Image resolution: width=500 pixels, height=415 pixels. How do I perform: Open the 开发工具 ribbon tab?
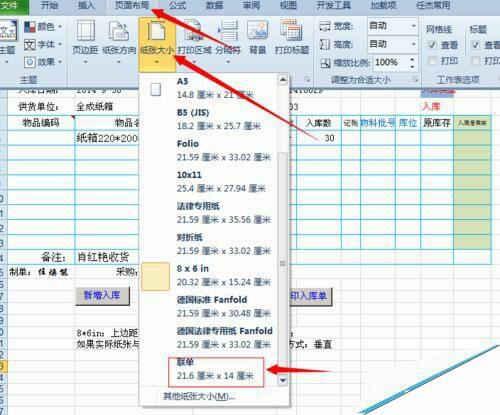(333, 5)
